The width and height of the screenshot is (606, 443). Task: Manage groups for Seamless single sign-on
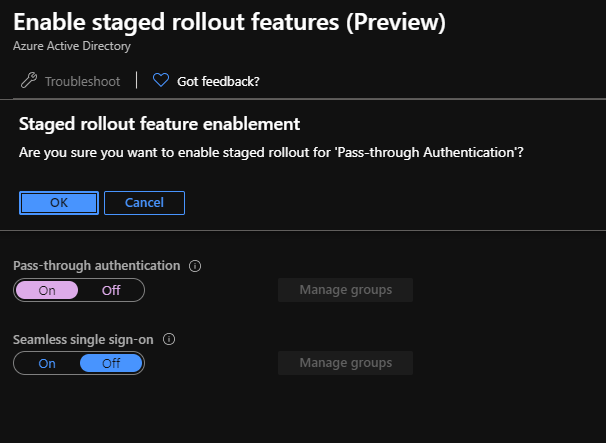coord(345,362)
